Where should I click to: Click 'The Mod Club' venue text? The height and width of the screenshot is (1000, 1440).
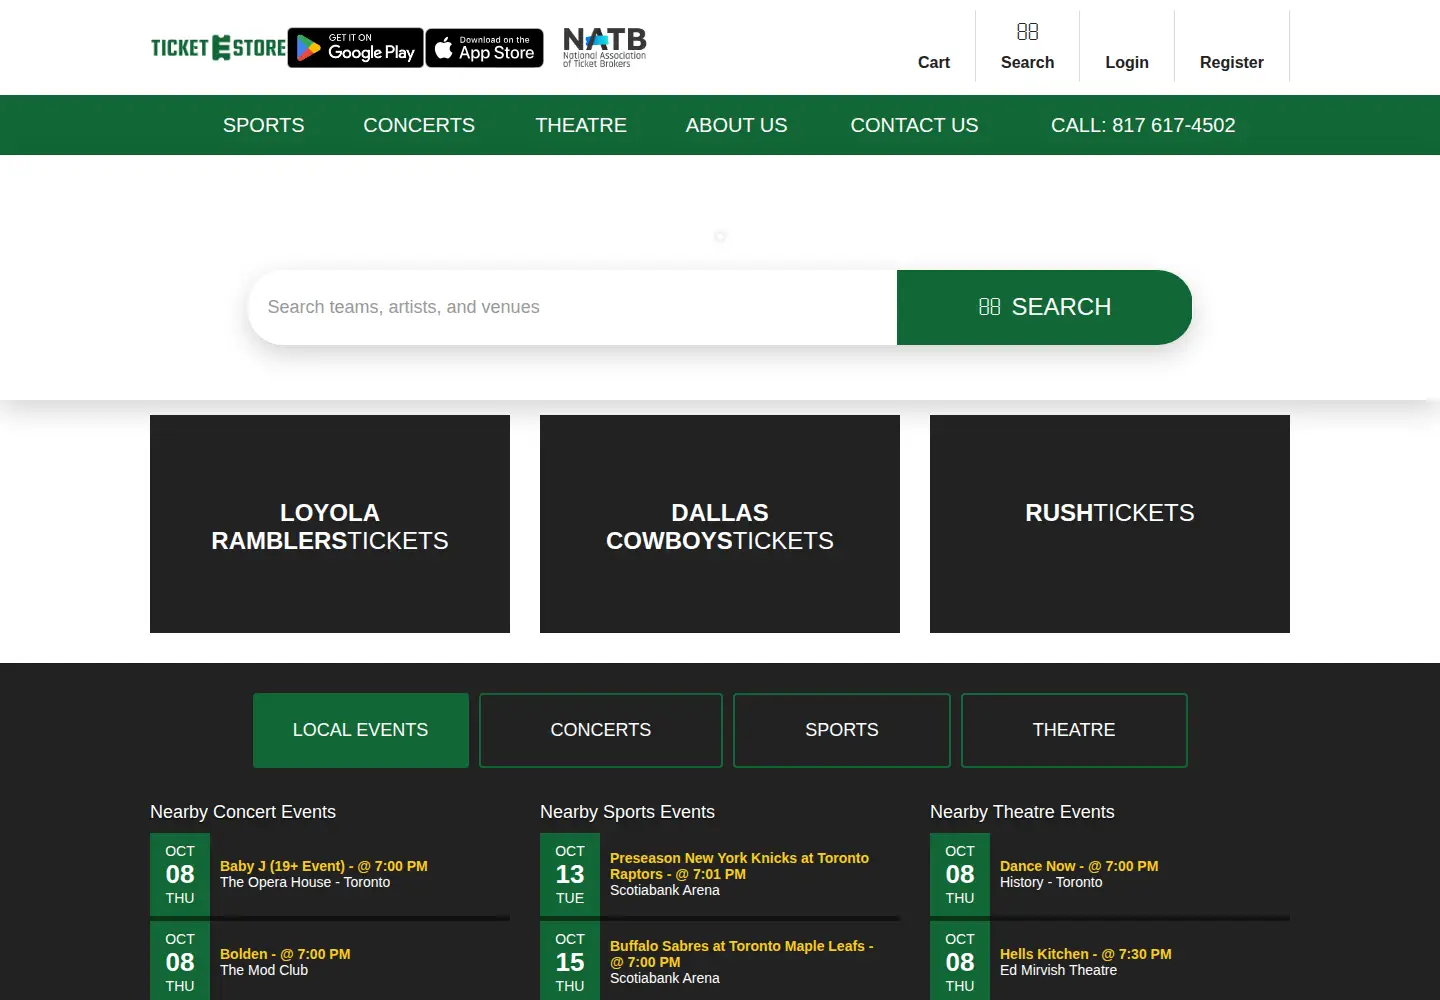[x=264, y=970]
